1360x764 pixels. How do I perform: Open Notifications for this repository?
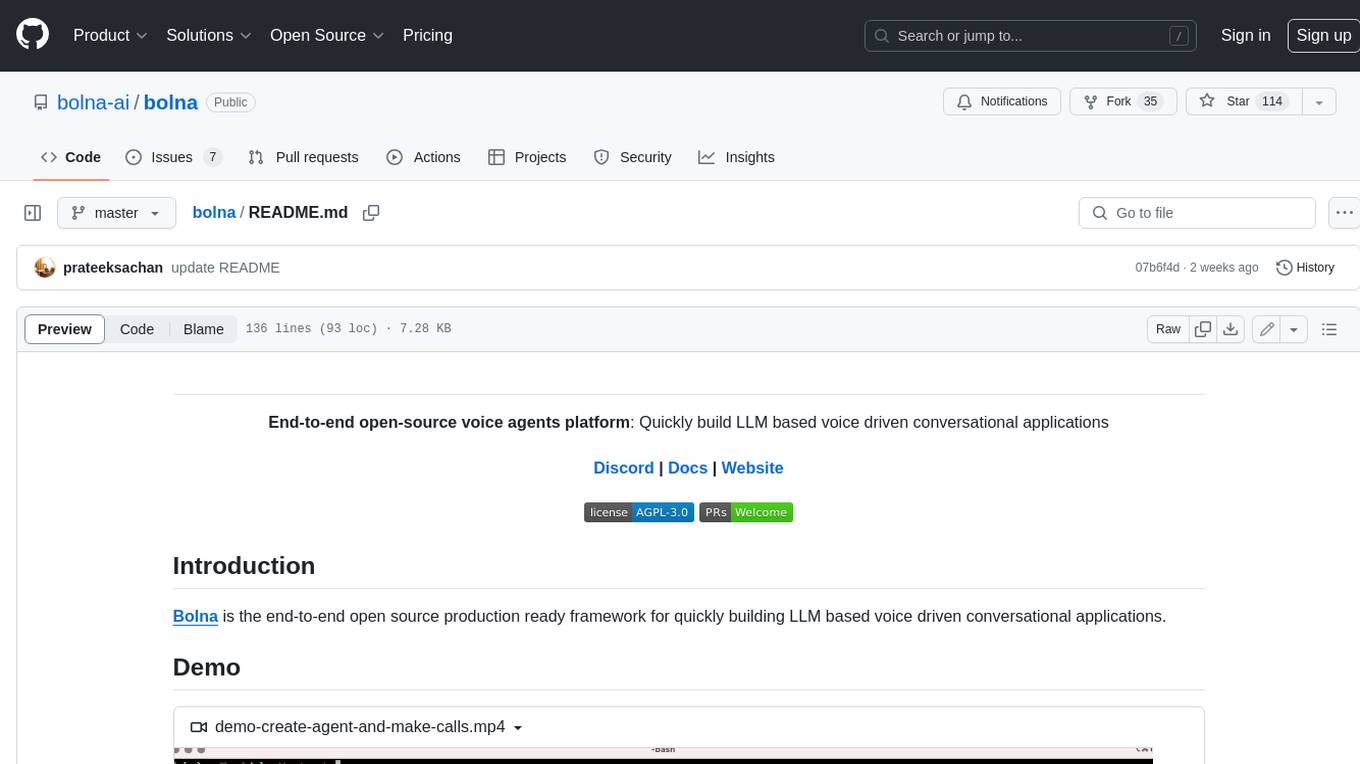(1002, 101)
